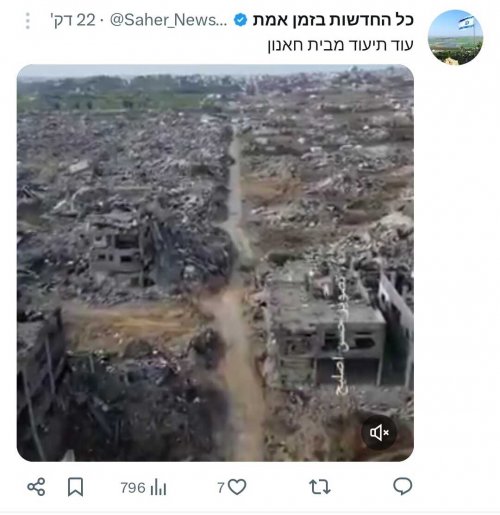Like the post with the heart icon
The image size is (500, 515).
pos(237,487)
